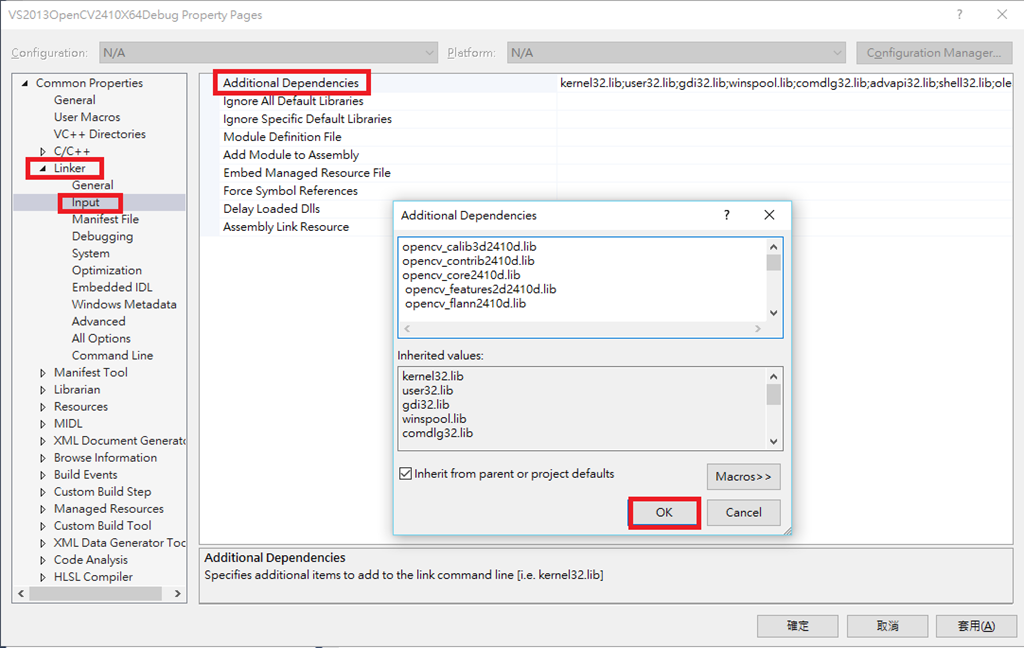Collapse the Common Properties tree node
Screen dimensions: 1024x648
coord(25,83)
